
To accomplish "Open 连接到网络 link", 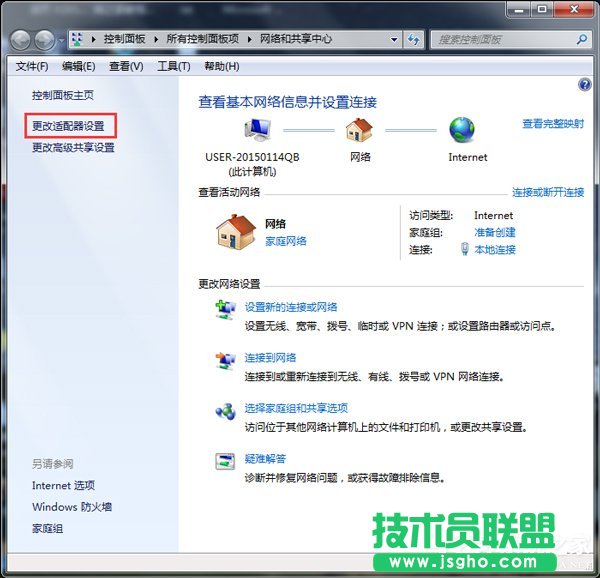I will [270, 358].
